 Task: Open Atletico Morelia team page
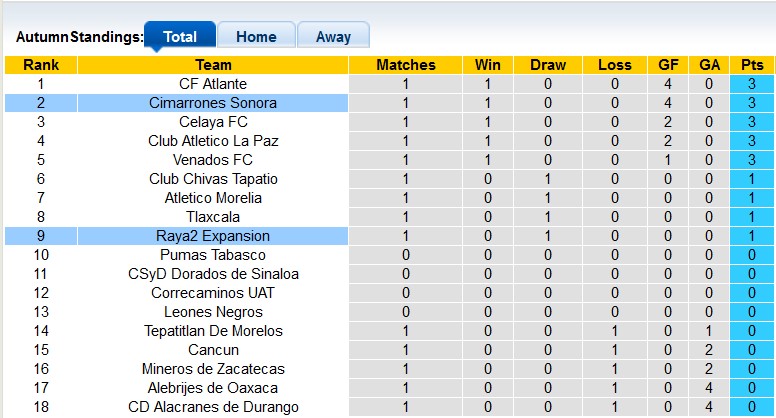[x=213, y=198]
